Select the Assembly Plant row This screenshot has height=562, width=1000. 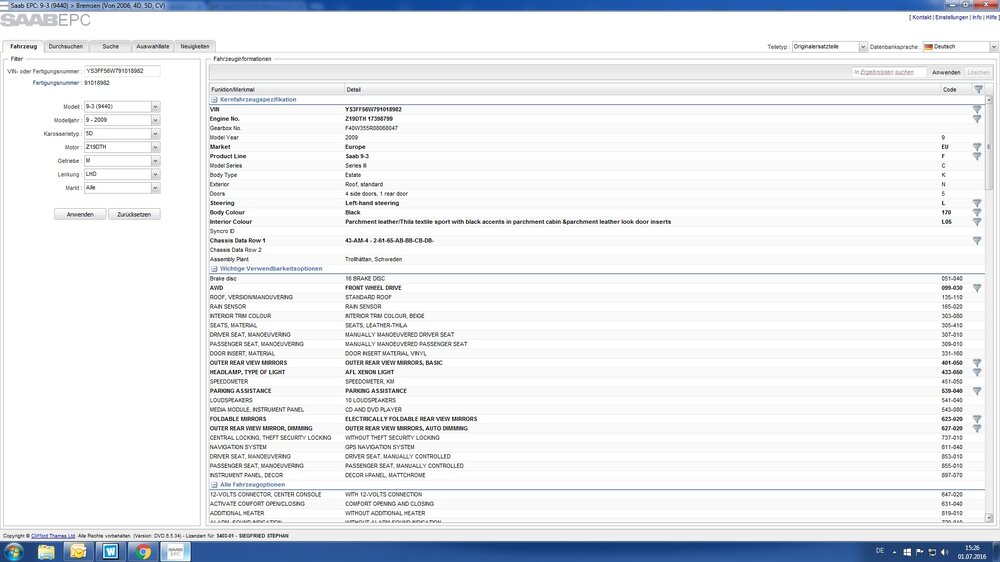597,260
